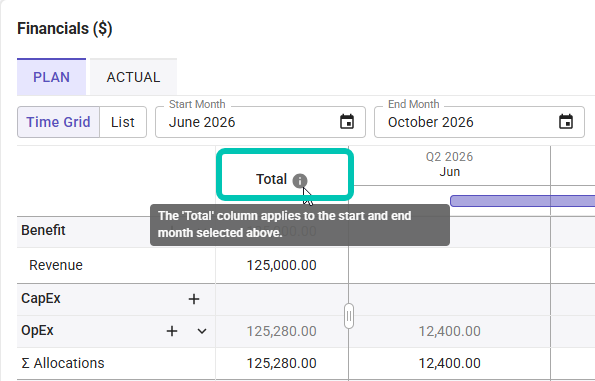The image size is (595, 381).
Task: Click the OpEx row label
Action: tap(37, 331)
